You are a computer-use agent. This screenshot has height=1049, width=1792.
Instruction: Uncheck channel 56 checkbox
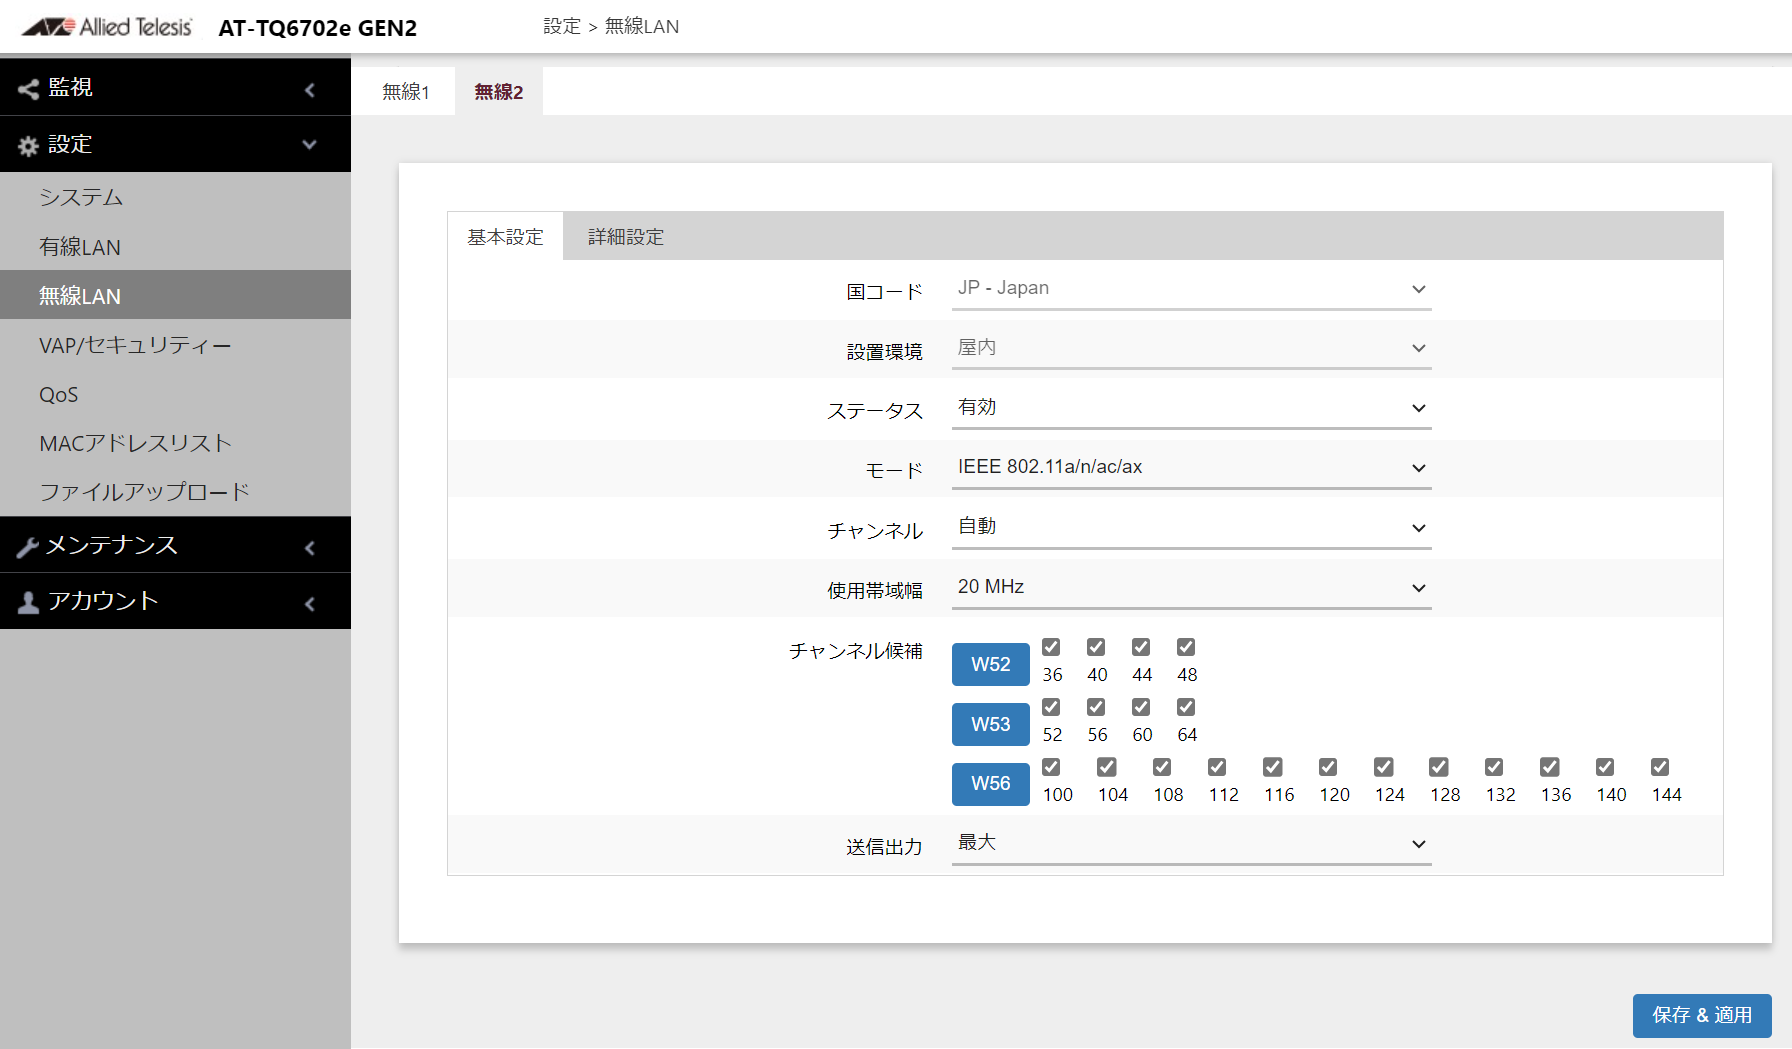pyautogui.click(x=1096, y=707)
